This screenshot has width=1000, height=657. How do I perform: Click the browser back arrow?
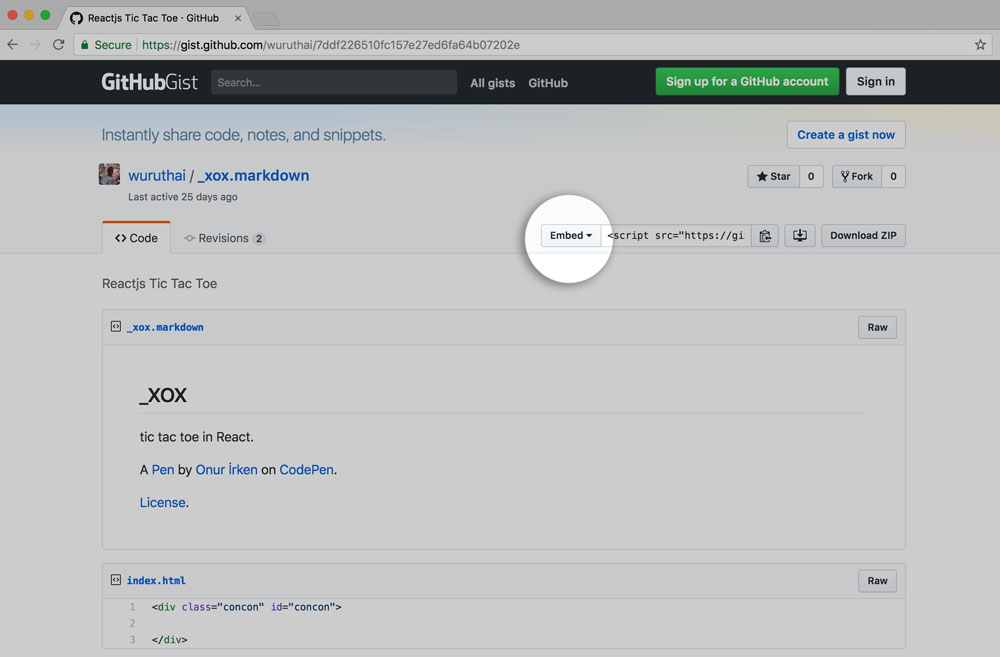pos(12,45)
